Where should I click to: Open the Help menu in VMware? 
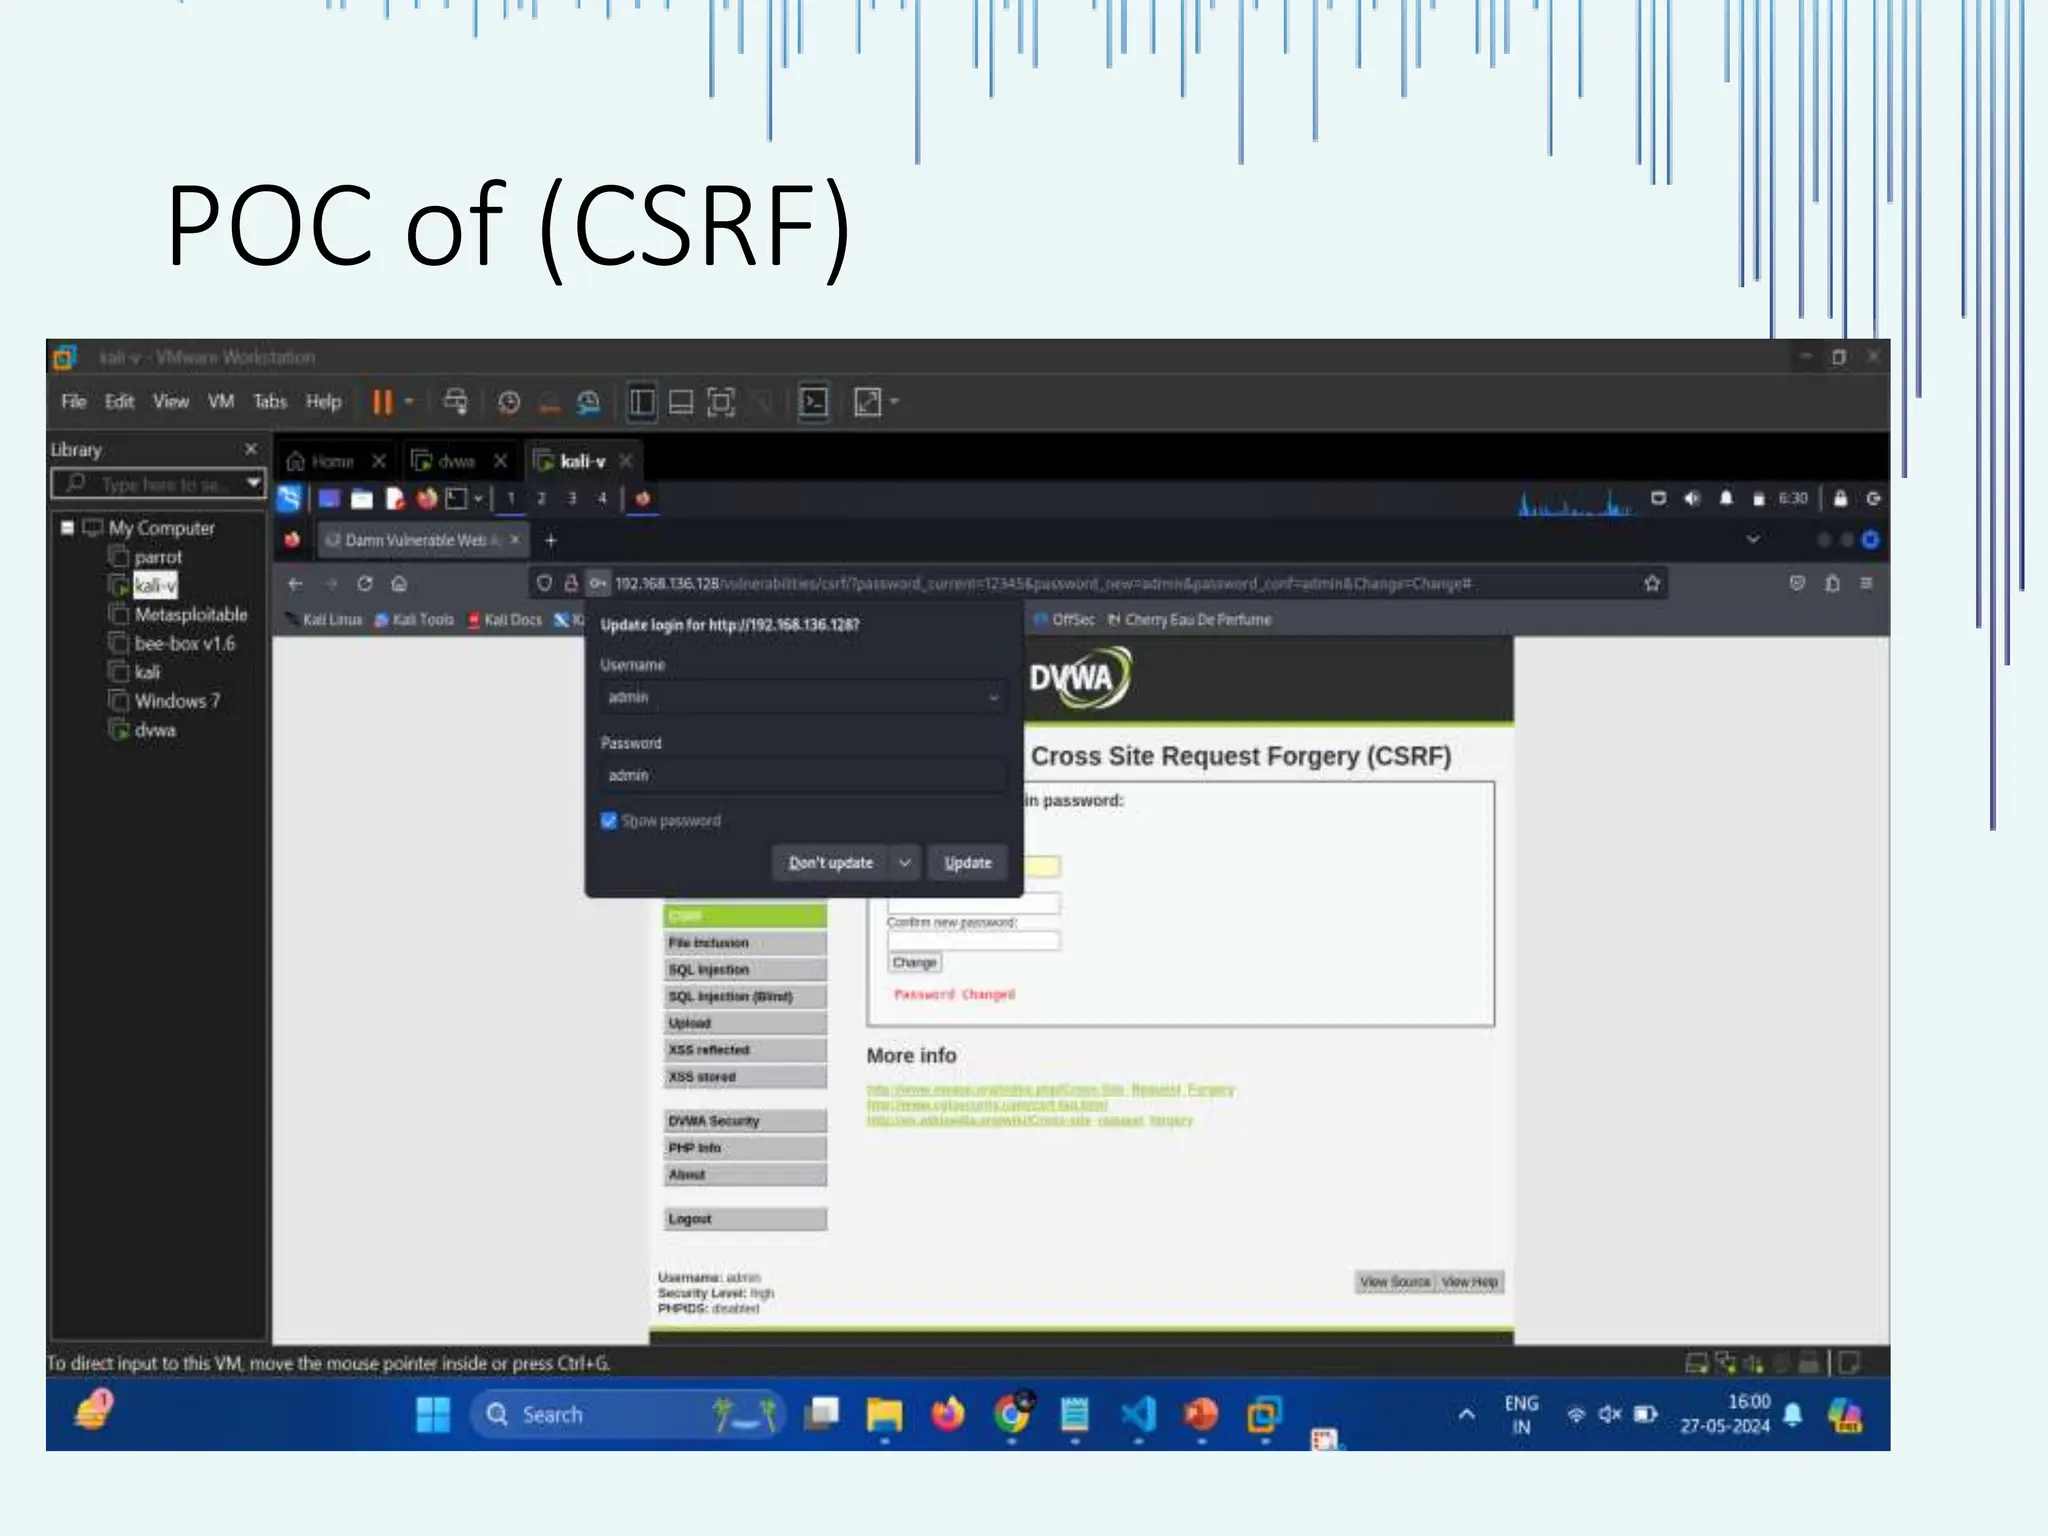pyautogui.click(x=323, y=401)
